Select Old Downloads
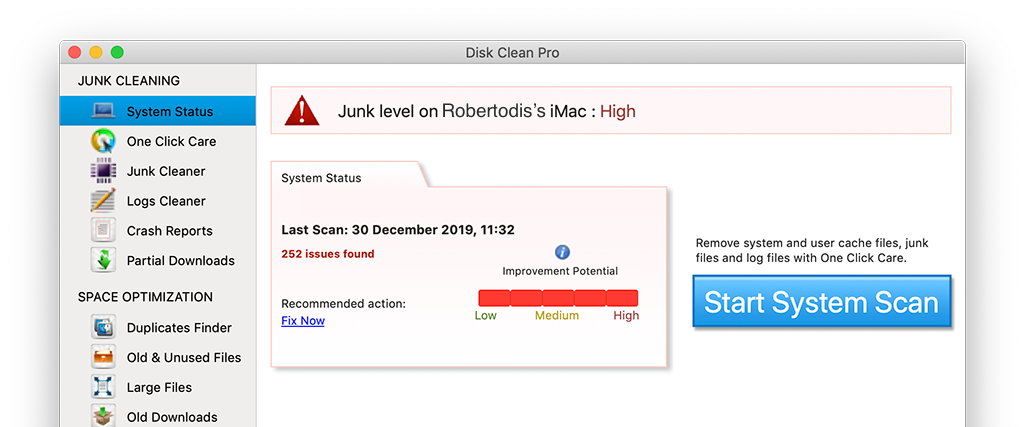 [x=158, y=417]
